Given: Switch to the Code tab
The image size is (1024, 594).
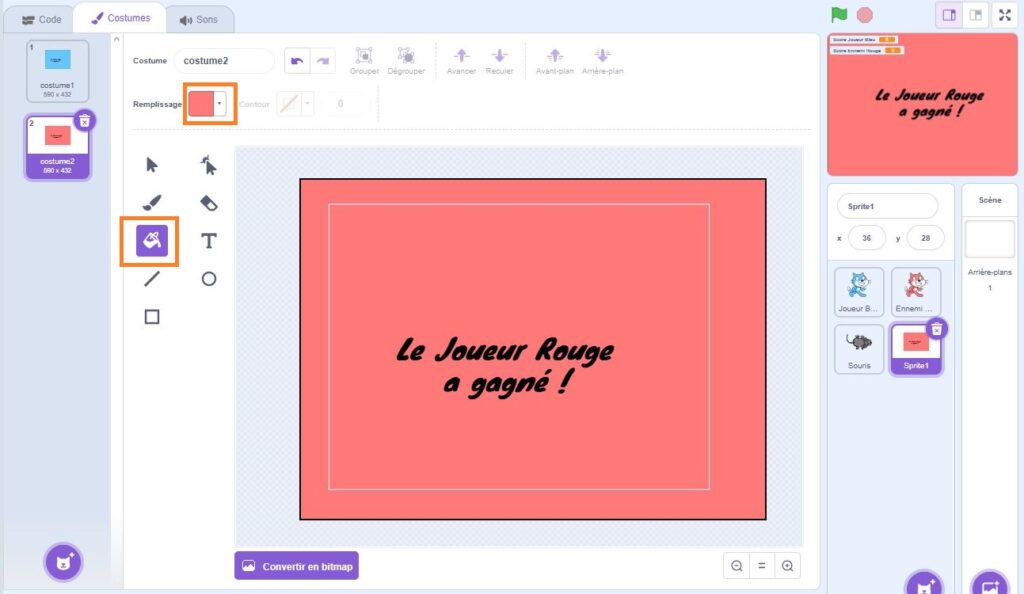Looking at the screenshot, I should point(42,19).
